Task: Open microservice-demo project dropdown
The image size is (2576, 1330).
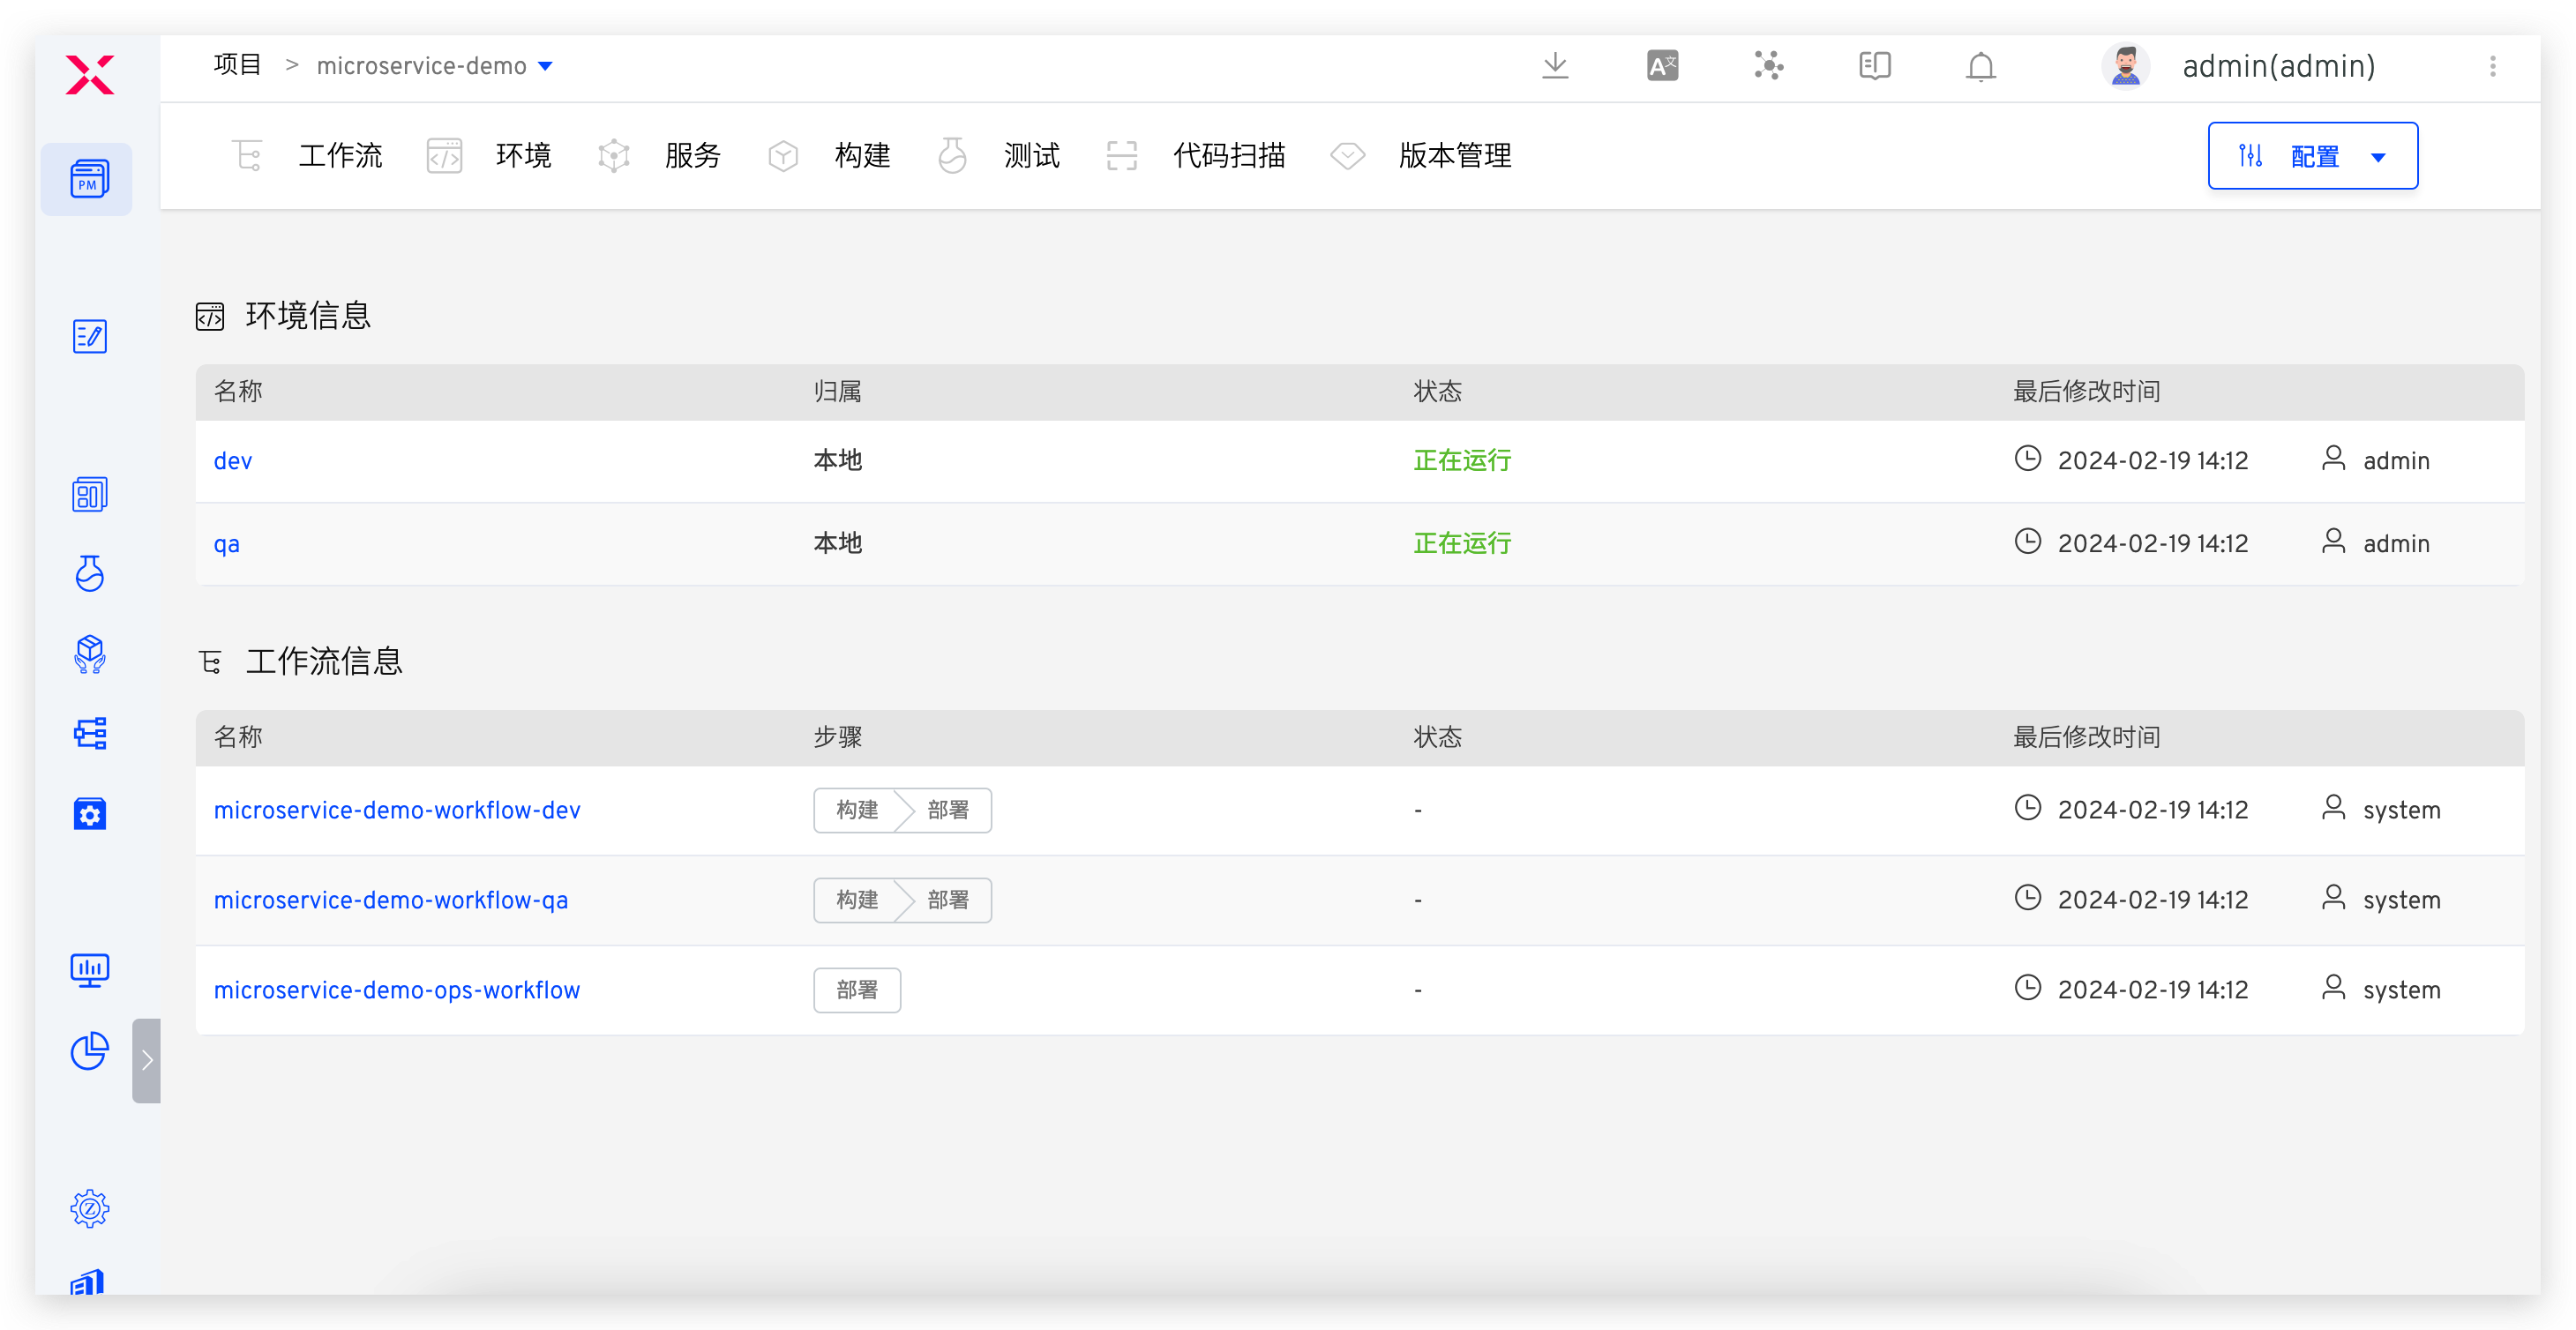Action: tap(434, 66)
